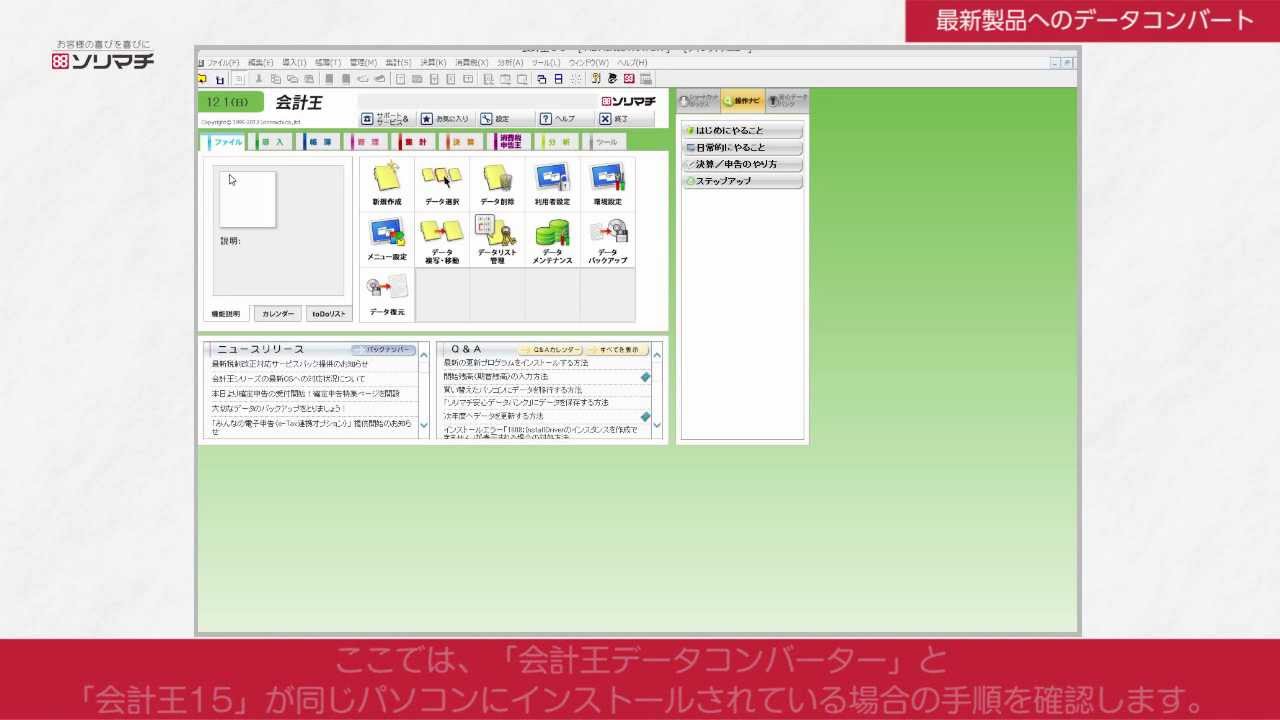
Task: Open Q&A item 買い替えたパソコンにデータを移行する方法
Action: [513, 389]
